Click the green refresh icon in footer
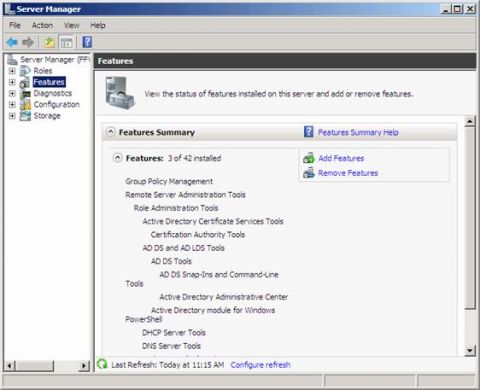 coord(103,364)
